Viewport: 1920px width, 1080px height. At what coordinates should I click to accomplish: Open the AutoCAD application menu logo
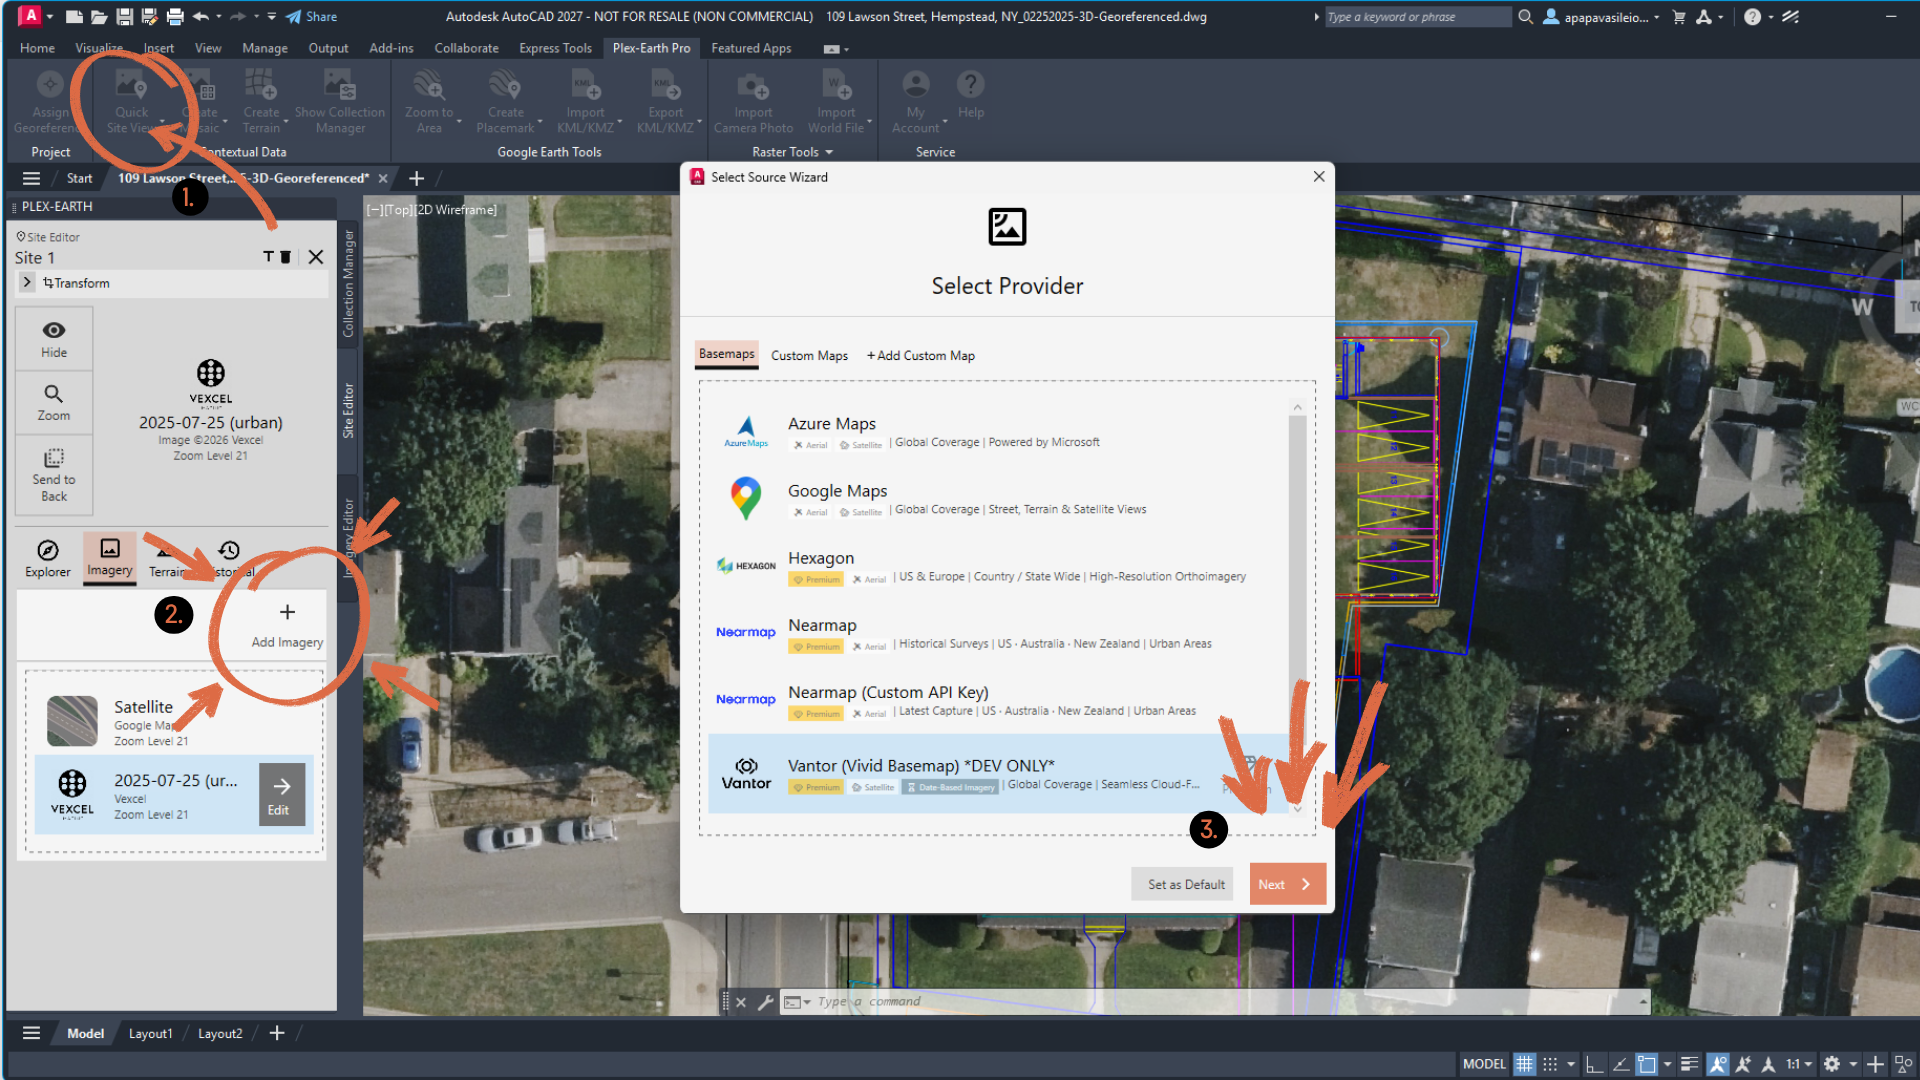pyautogui.click(x=30, y=16)
